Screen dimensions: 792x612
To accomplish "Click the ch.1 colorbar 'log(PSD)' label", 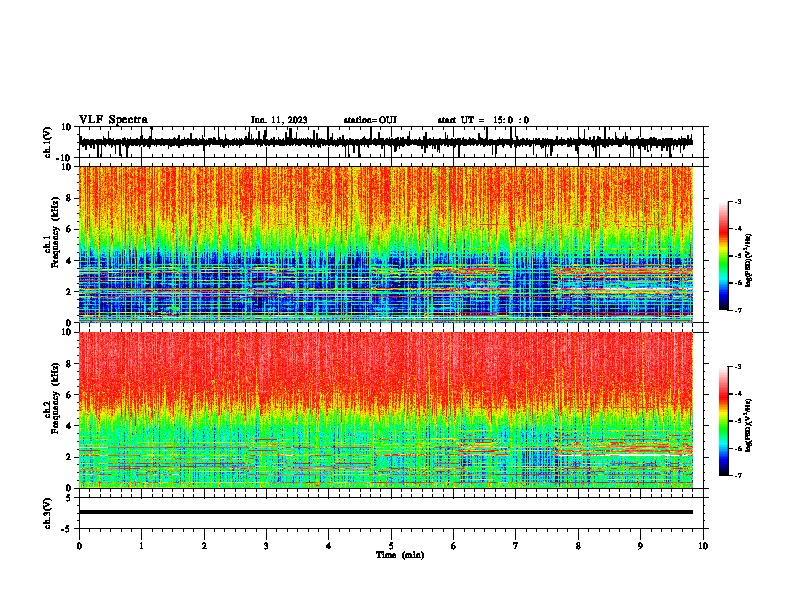I will coord(749,261).
